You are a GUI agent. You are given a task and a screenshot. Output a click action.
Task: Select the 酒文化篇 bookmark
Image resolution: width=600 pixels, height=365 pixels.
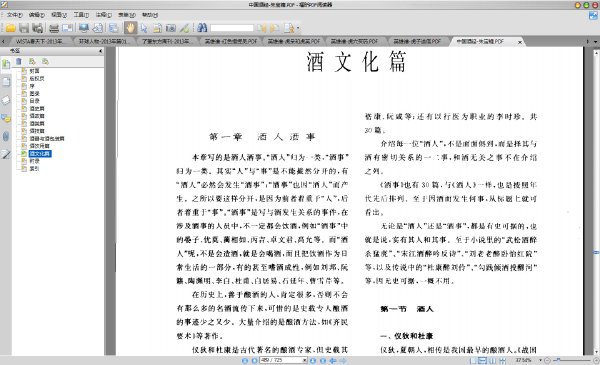tap(40, 153)
